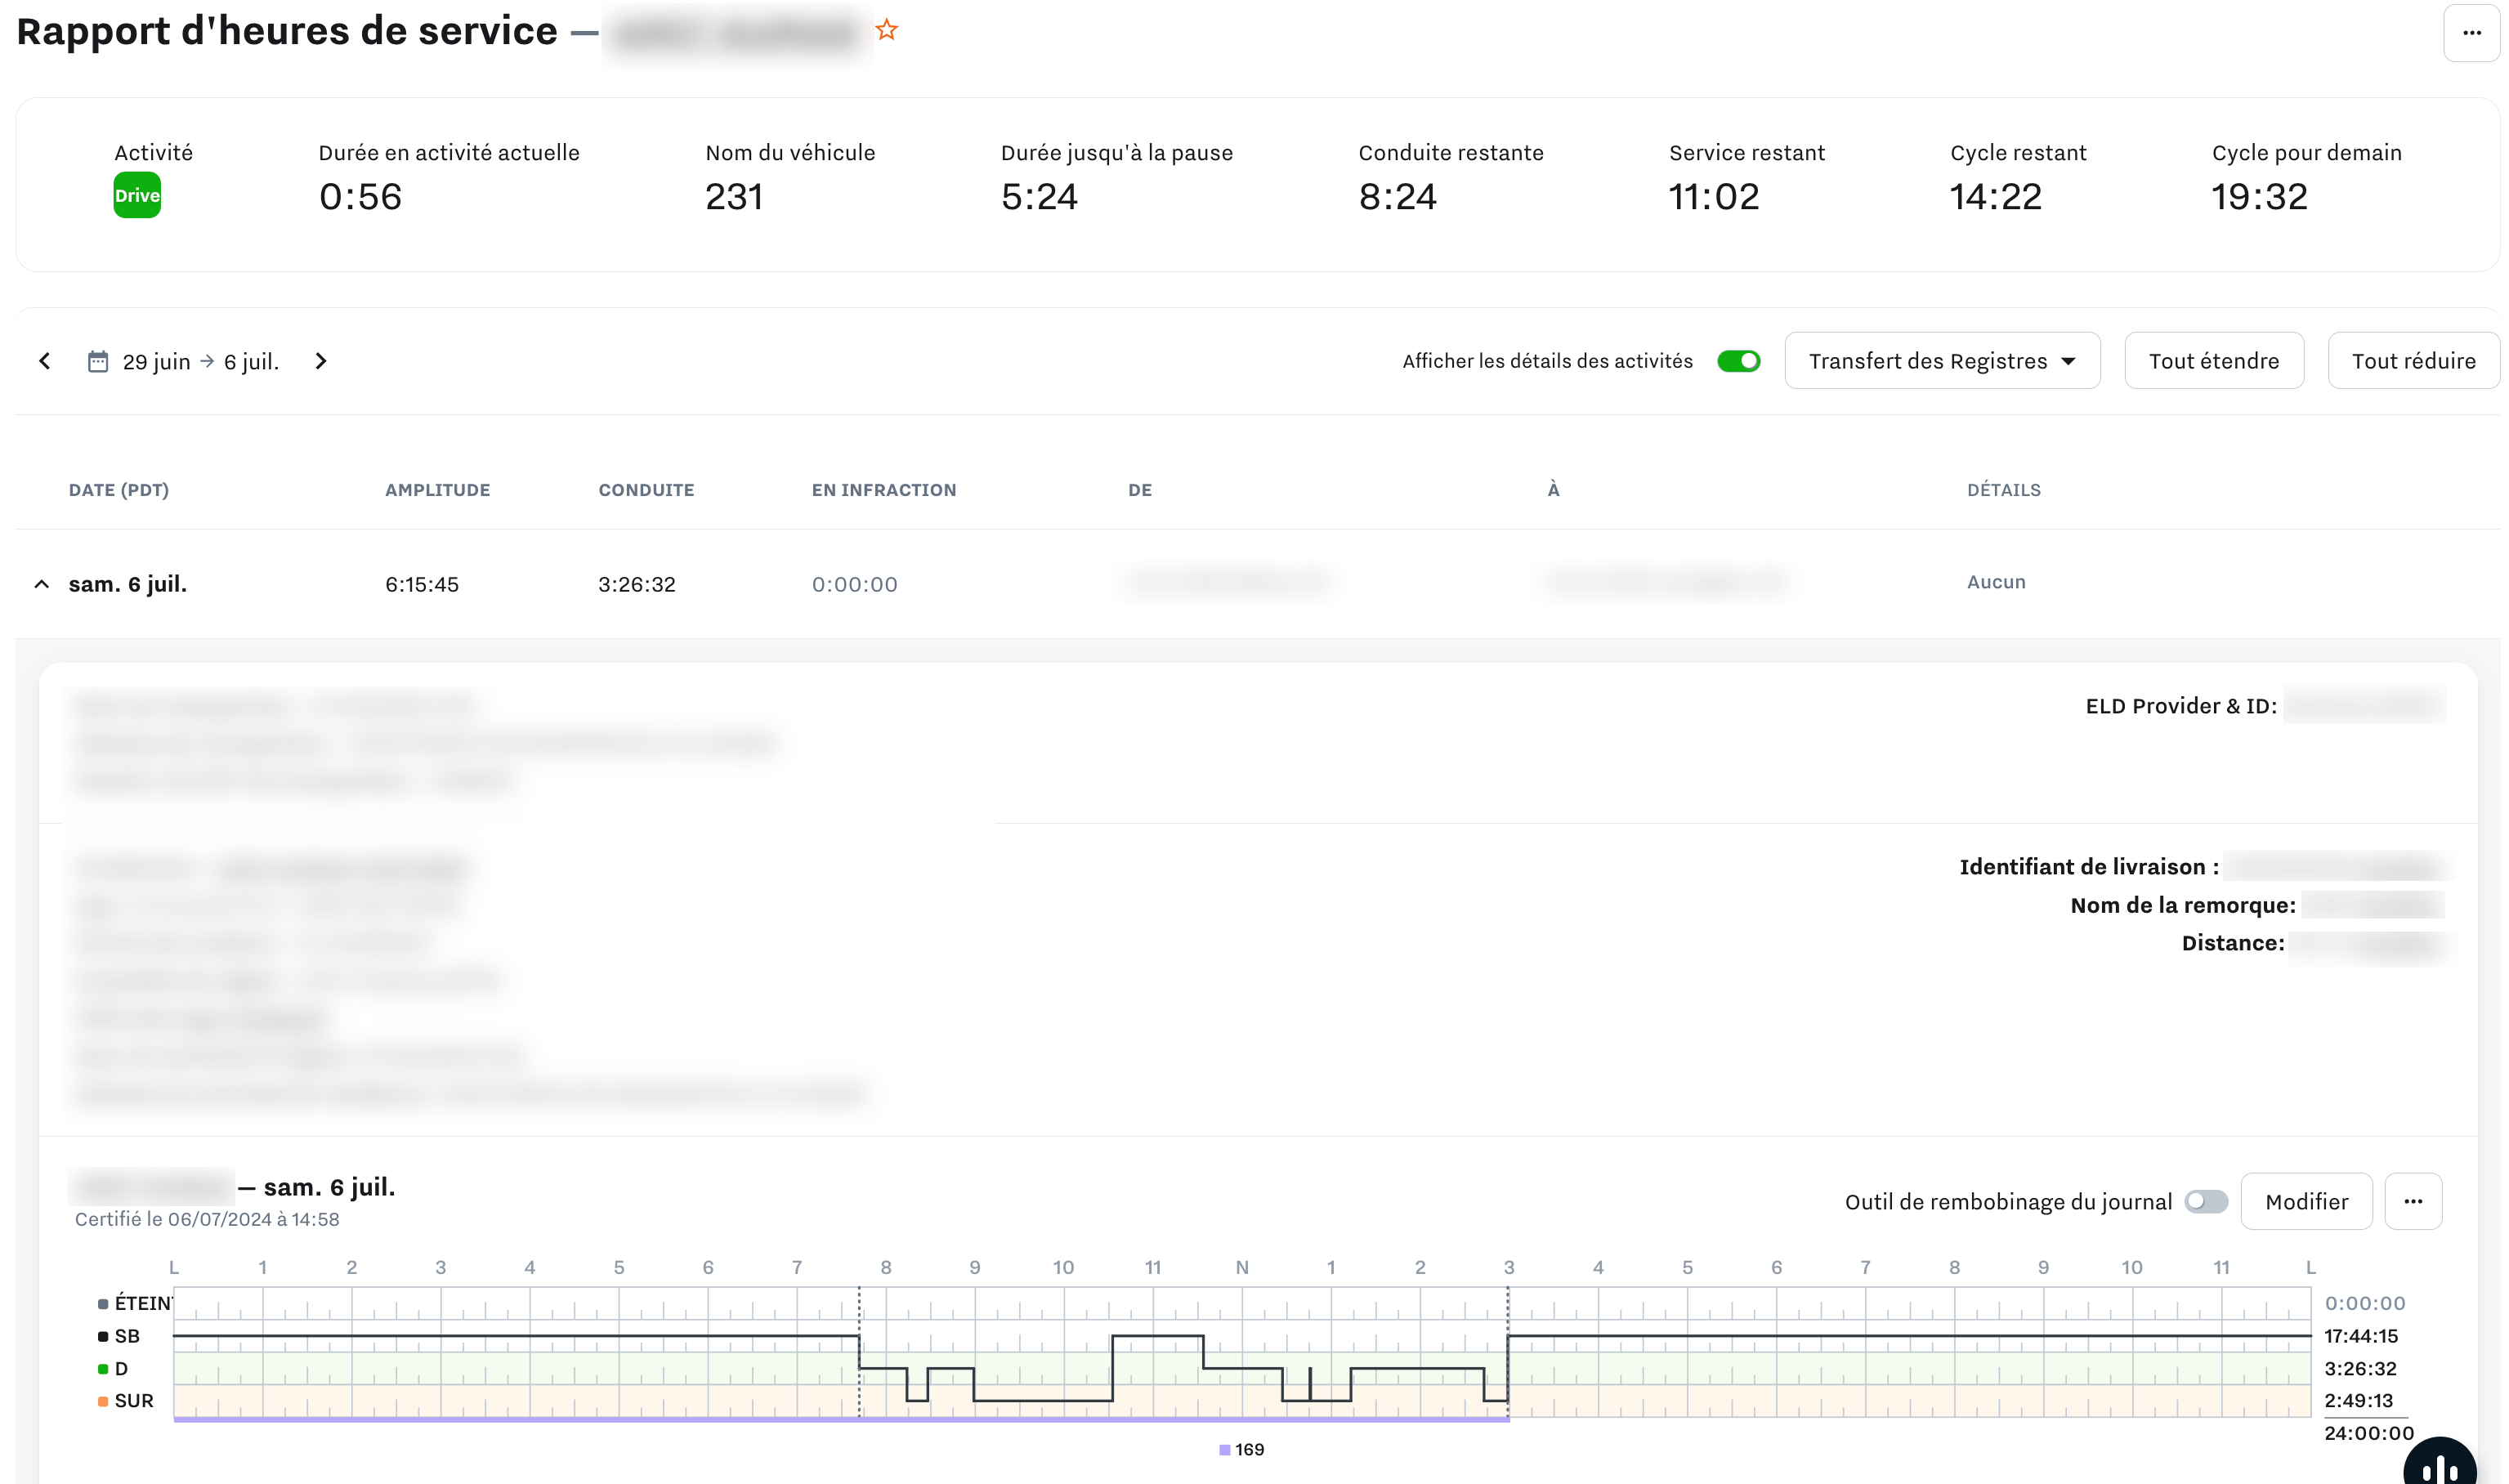The height and width of the screenshot is (1484, 2509).
Task: Open the log's ellipsis options menu
Action: click(2413, 1201)
